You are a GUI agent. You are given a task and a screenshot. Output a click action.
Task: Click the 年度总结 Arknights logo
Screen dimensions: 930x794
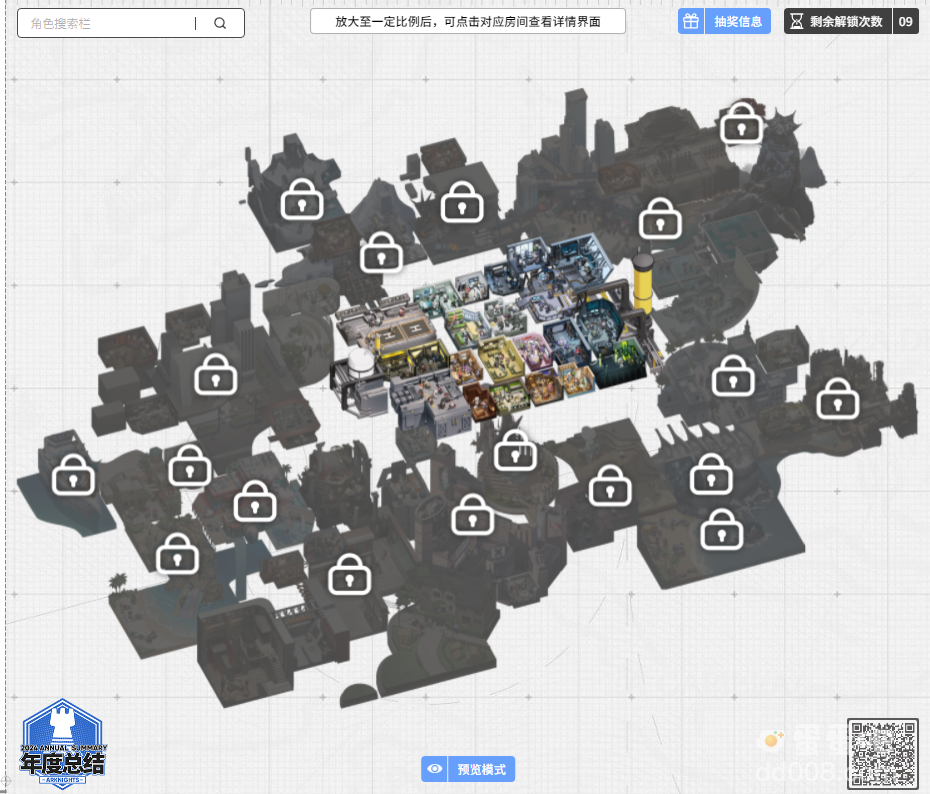pyautogui.click(x=63, y=743)
